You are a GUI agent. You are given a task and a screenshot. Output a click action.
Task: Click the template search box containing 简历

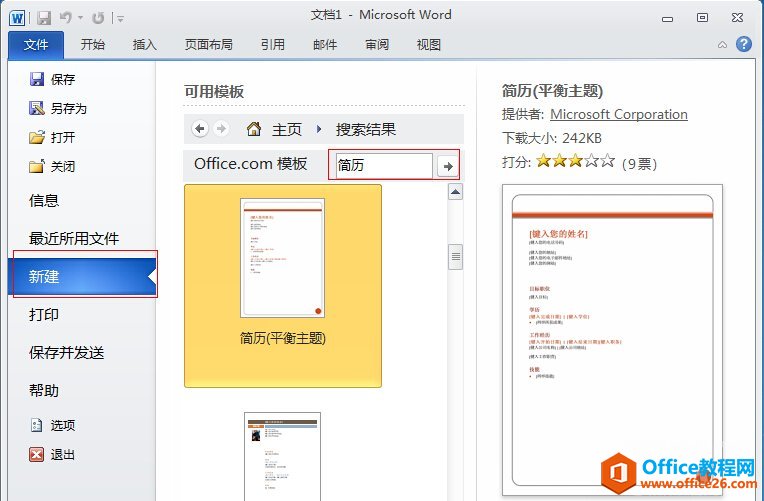pos(383,165)
